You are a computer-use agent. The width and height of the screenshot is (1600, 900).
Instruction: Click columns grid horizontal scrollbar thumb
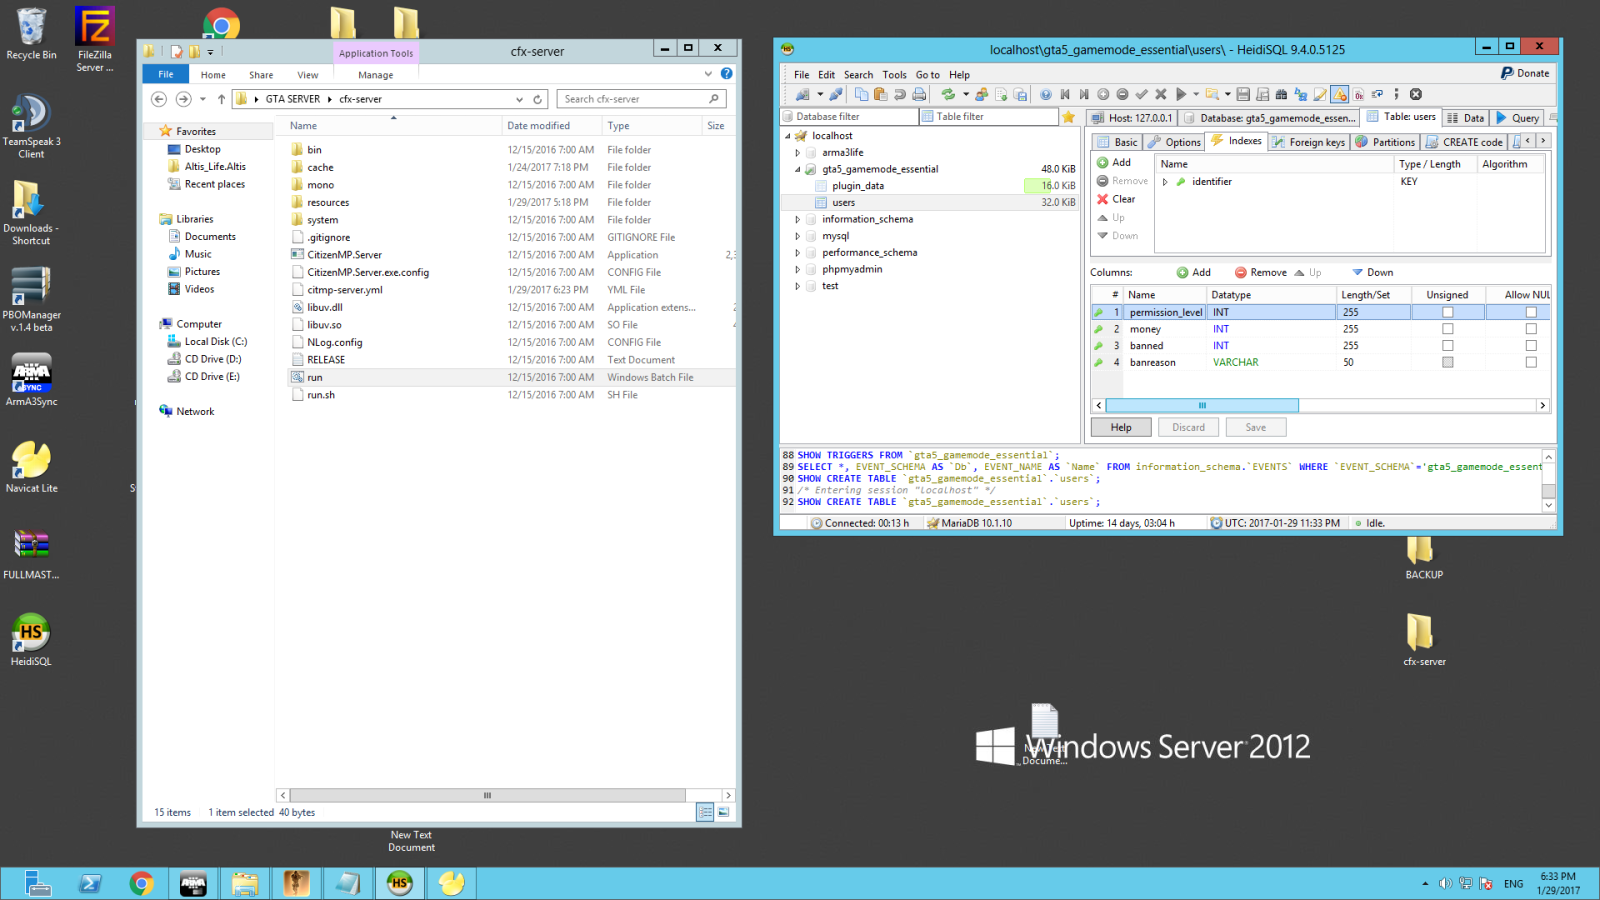[x=1202, y=405]
